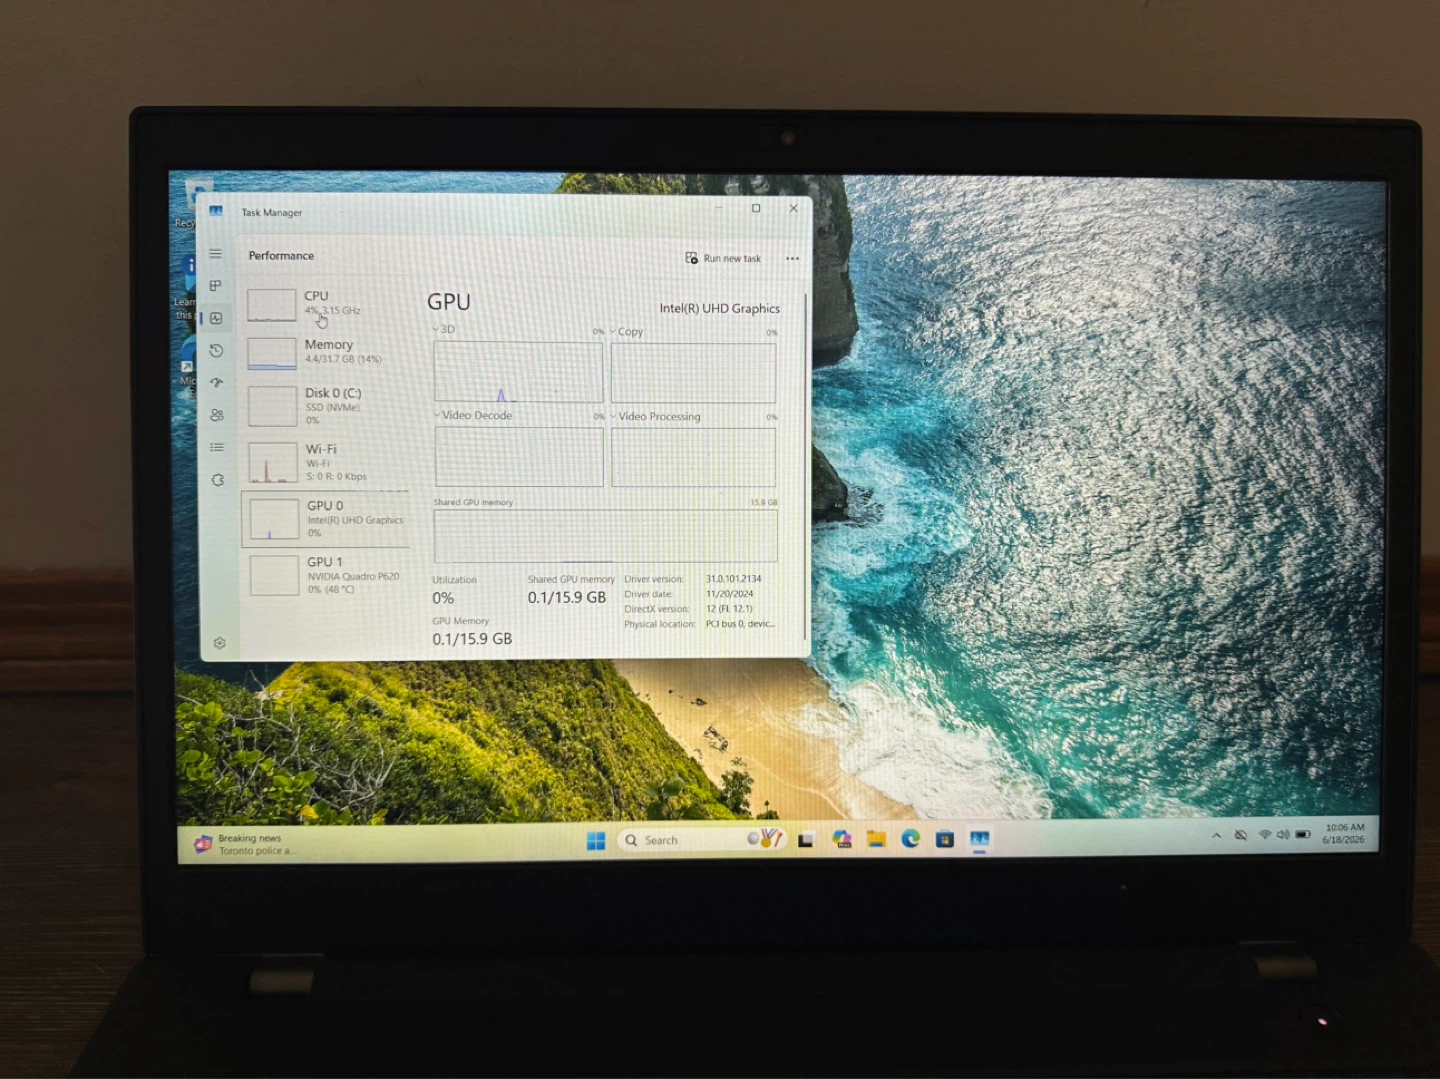1440x1079 pixels.
Task: Click the Wi-Fi system tray icon
Action: [x=1264, y=834]
